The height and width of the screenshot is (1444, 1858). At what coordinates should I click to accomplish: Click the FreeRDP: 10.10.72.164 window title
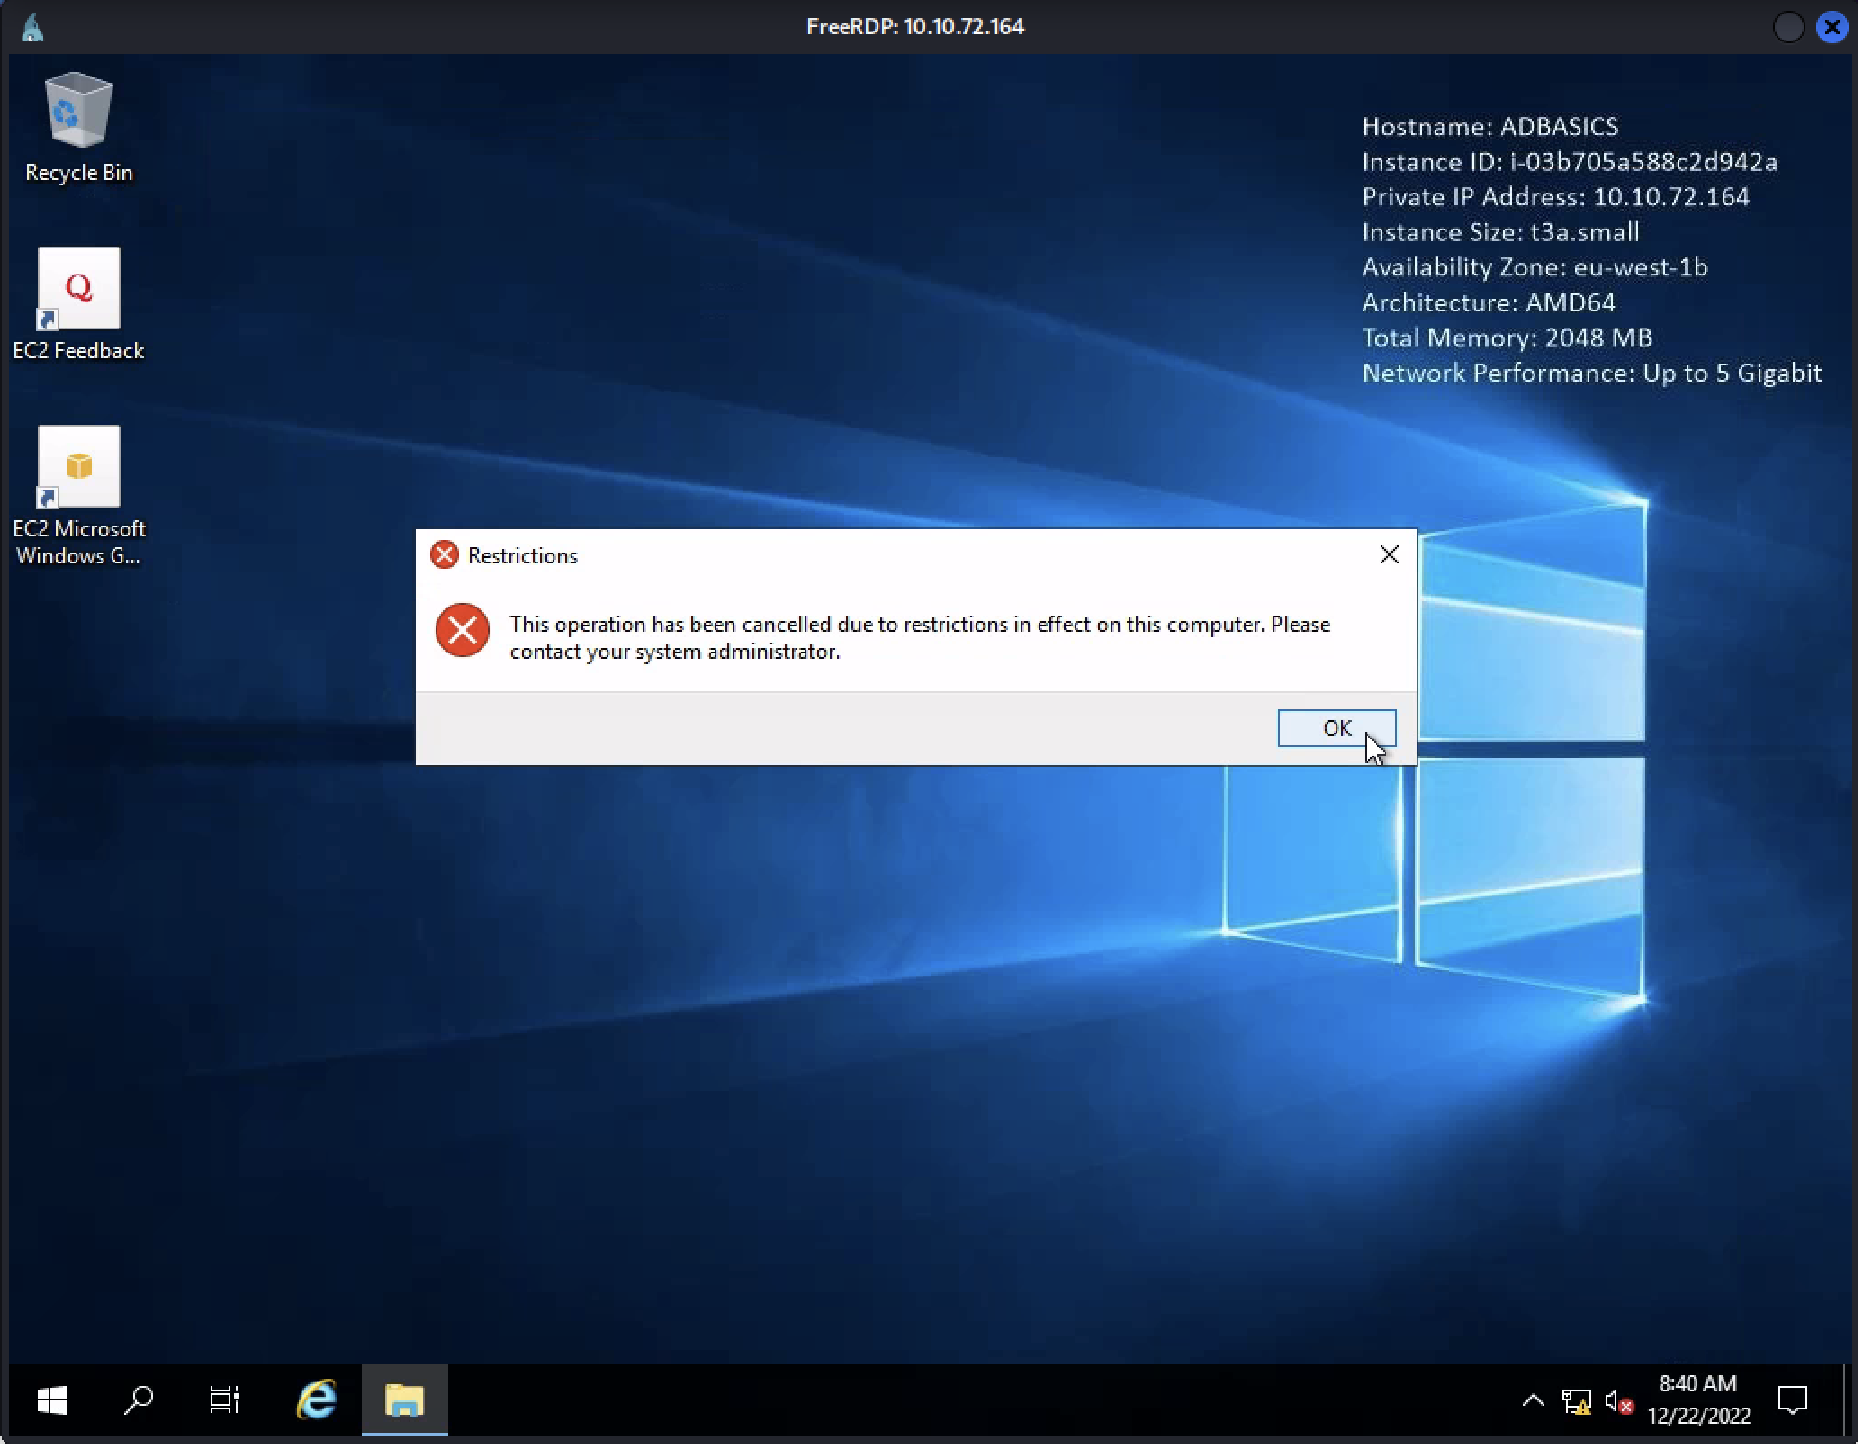915,27
